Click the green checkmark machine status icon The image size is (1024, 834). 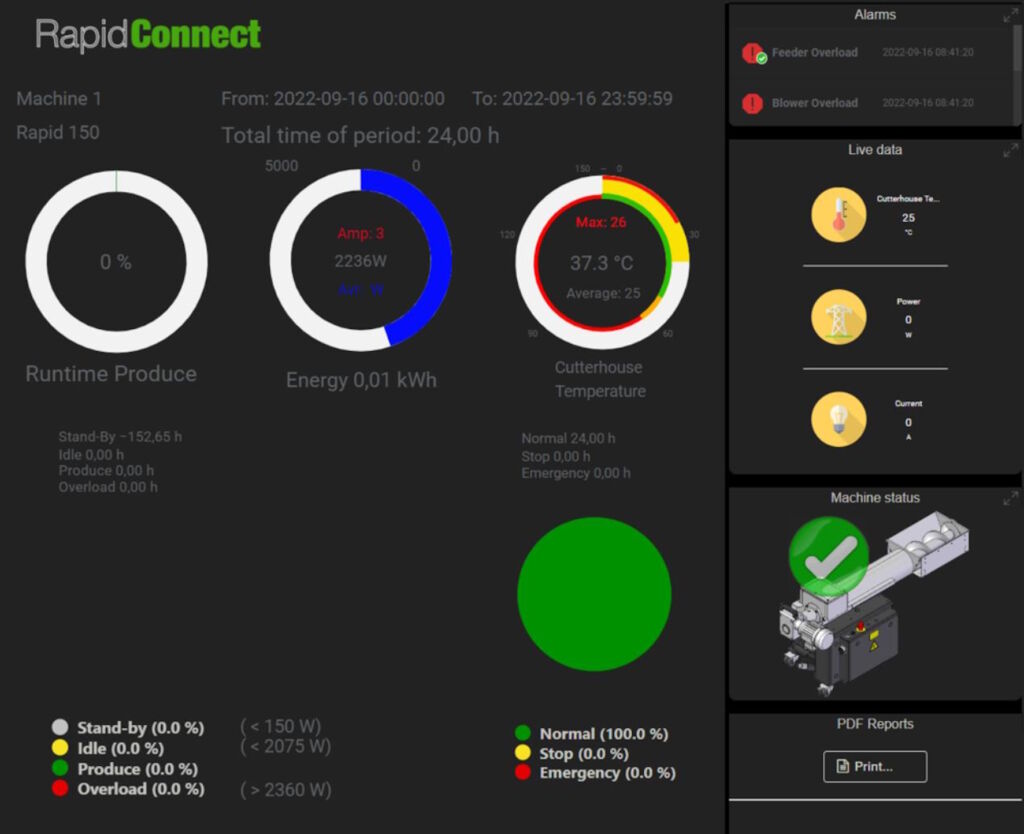tap(830, 557)
